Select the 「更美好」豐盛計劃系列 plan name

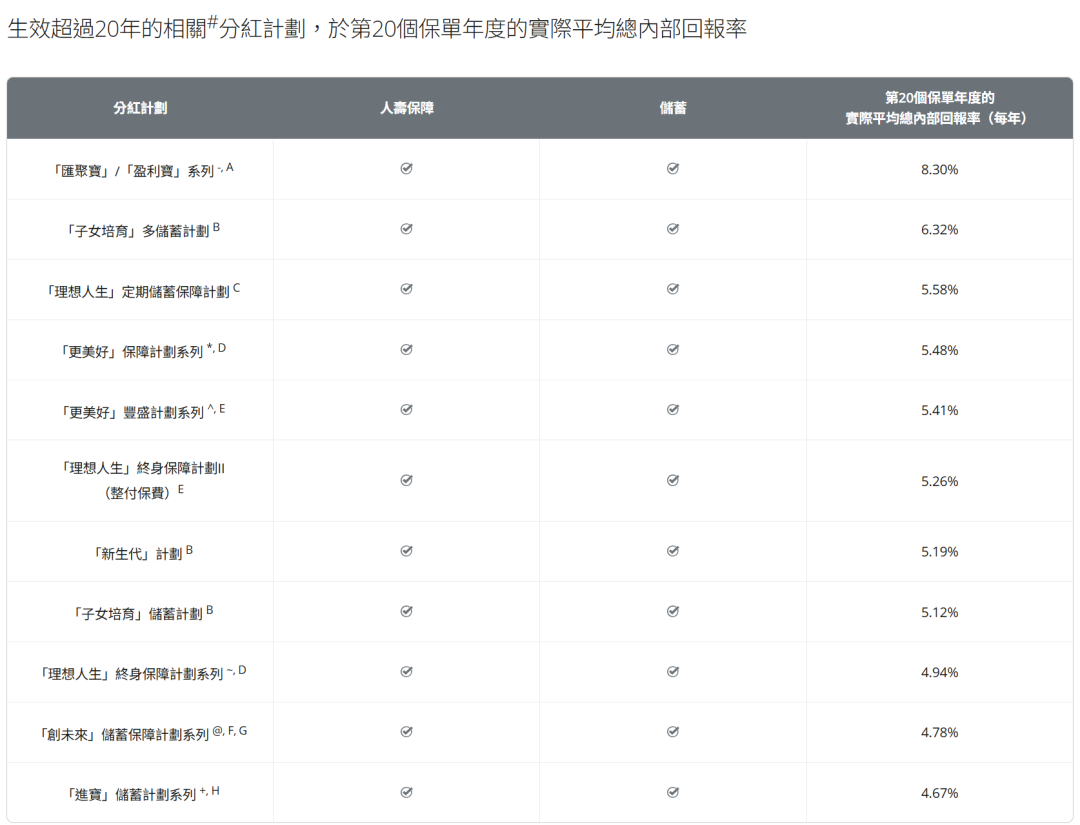tap(141, 411)
